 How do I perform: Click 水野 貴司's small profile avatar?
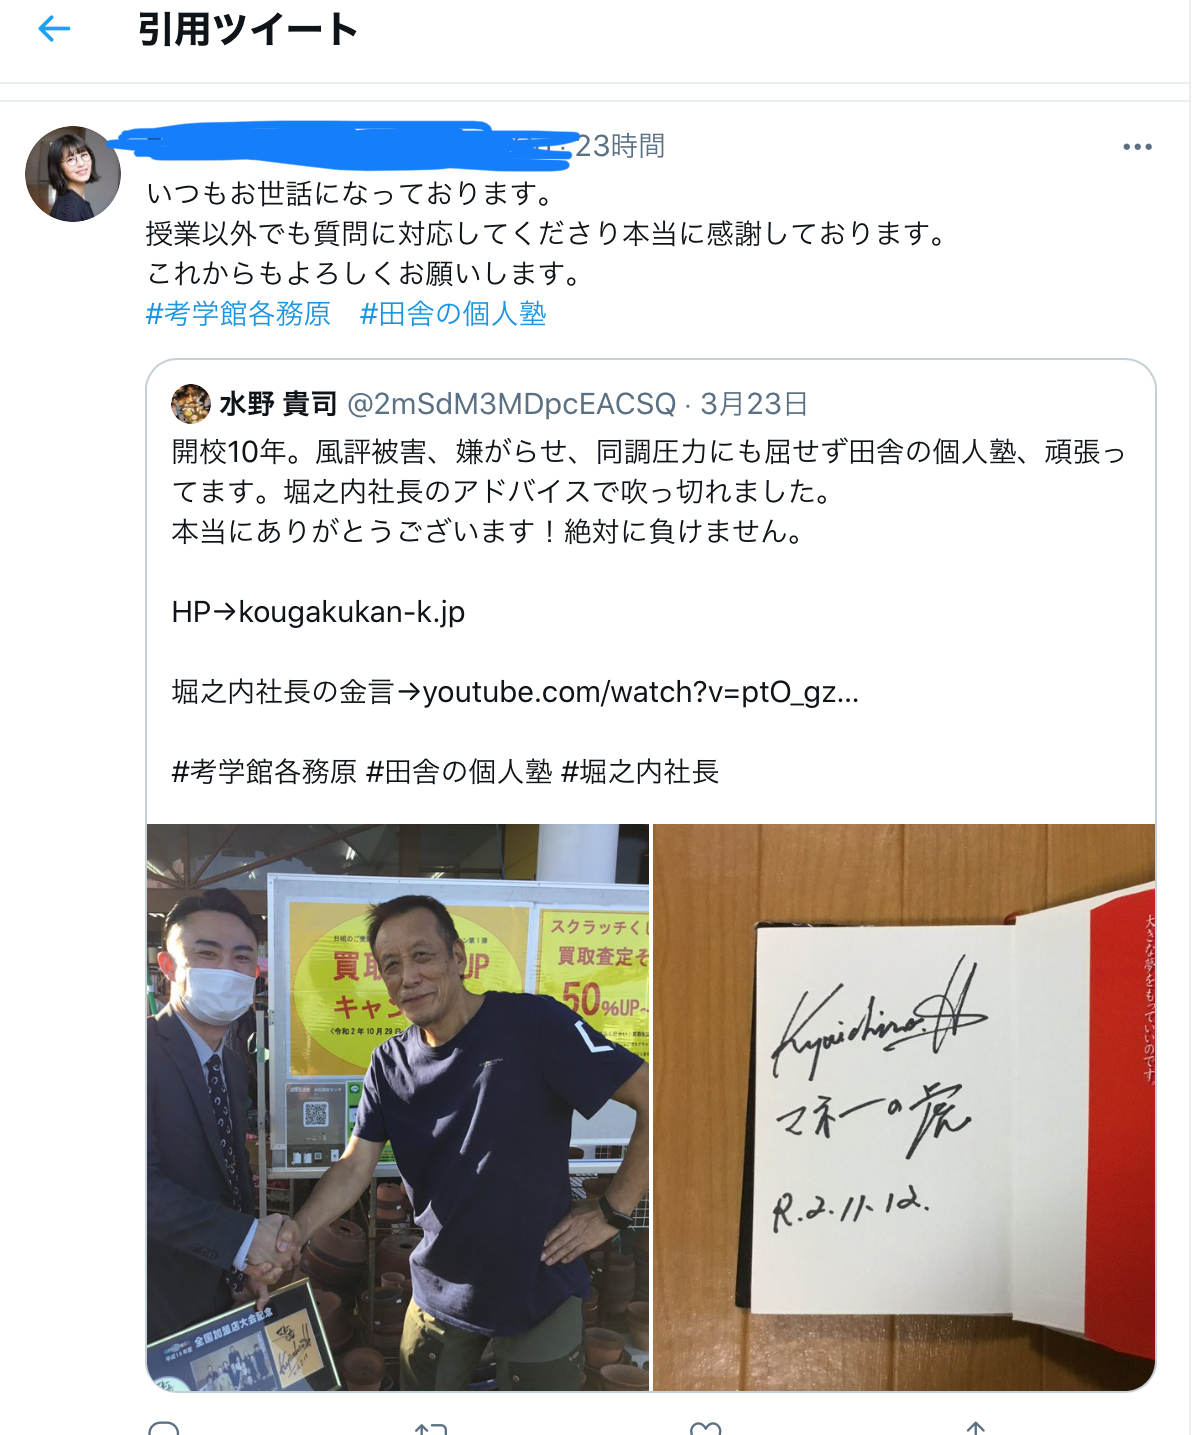[x=191, y=404]
